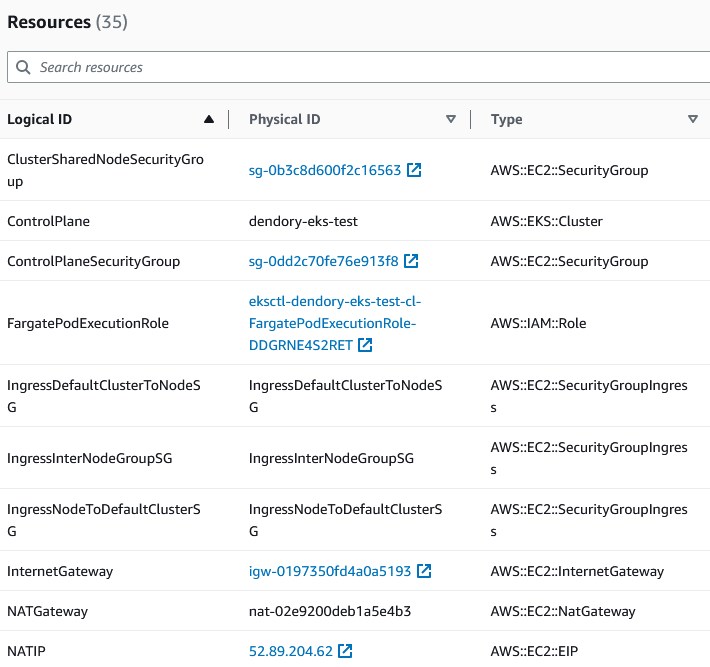Click the Logical ID column header

(x=40, y=119)
